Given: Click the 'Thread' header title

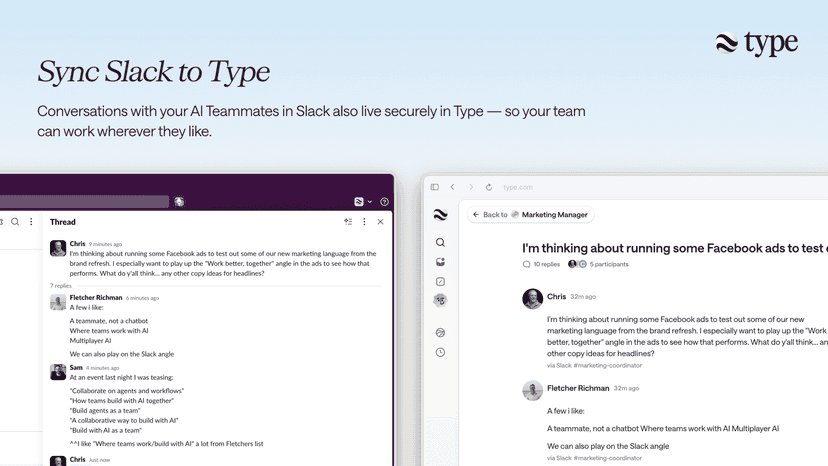Looking at the screenshot, I should pyautogui.click(x=63, y=222).
